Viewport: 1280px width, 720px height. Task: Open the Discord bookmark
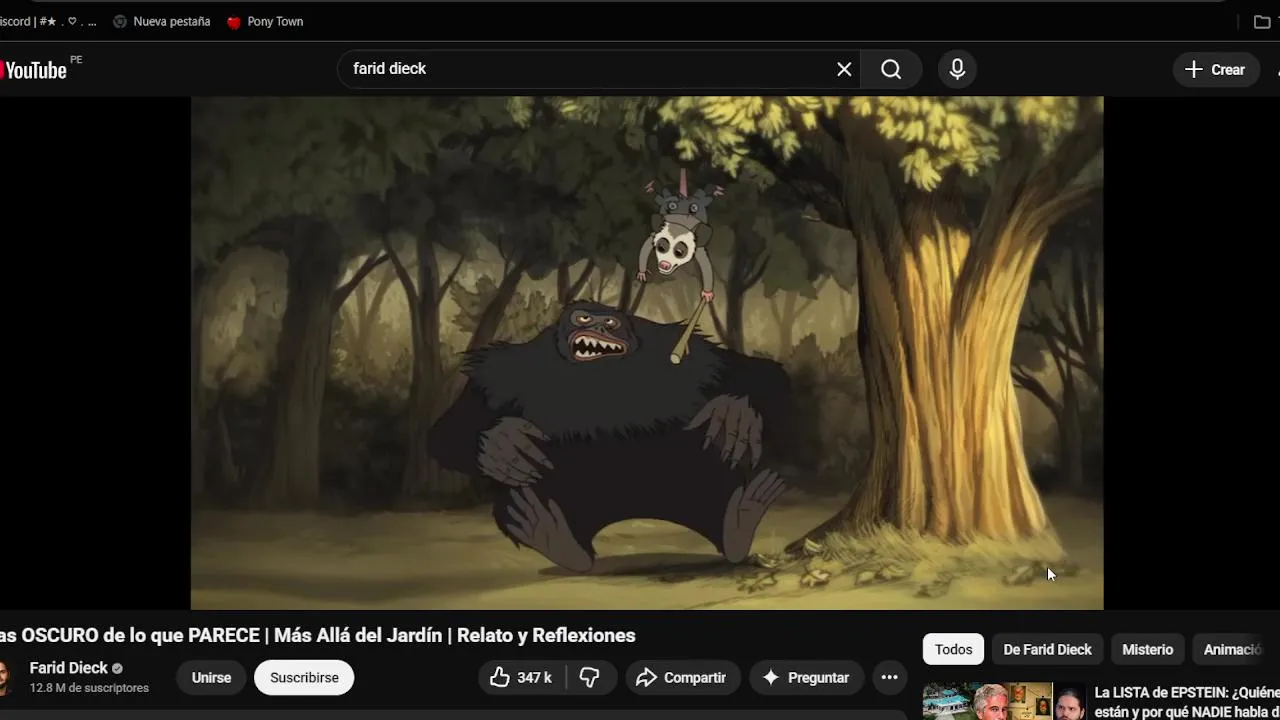[x=48, y=21]
